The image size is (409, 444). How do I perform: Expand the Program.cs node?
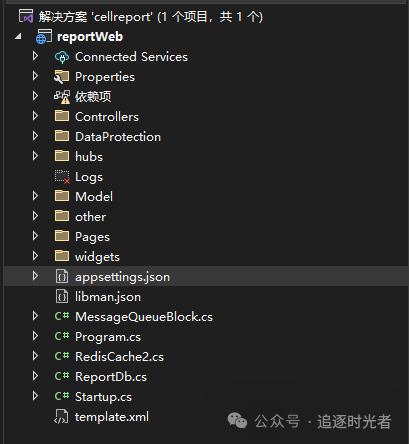point(35,336)
